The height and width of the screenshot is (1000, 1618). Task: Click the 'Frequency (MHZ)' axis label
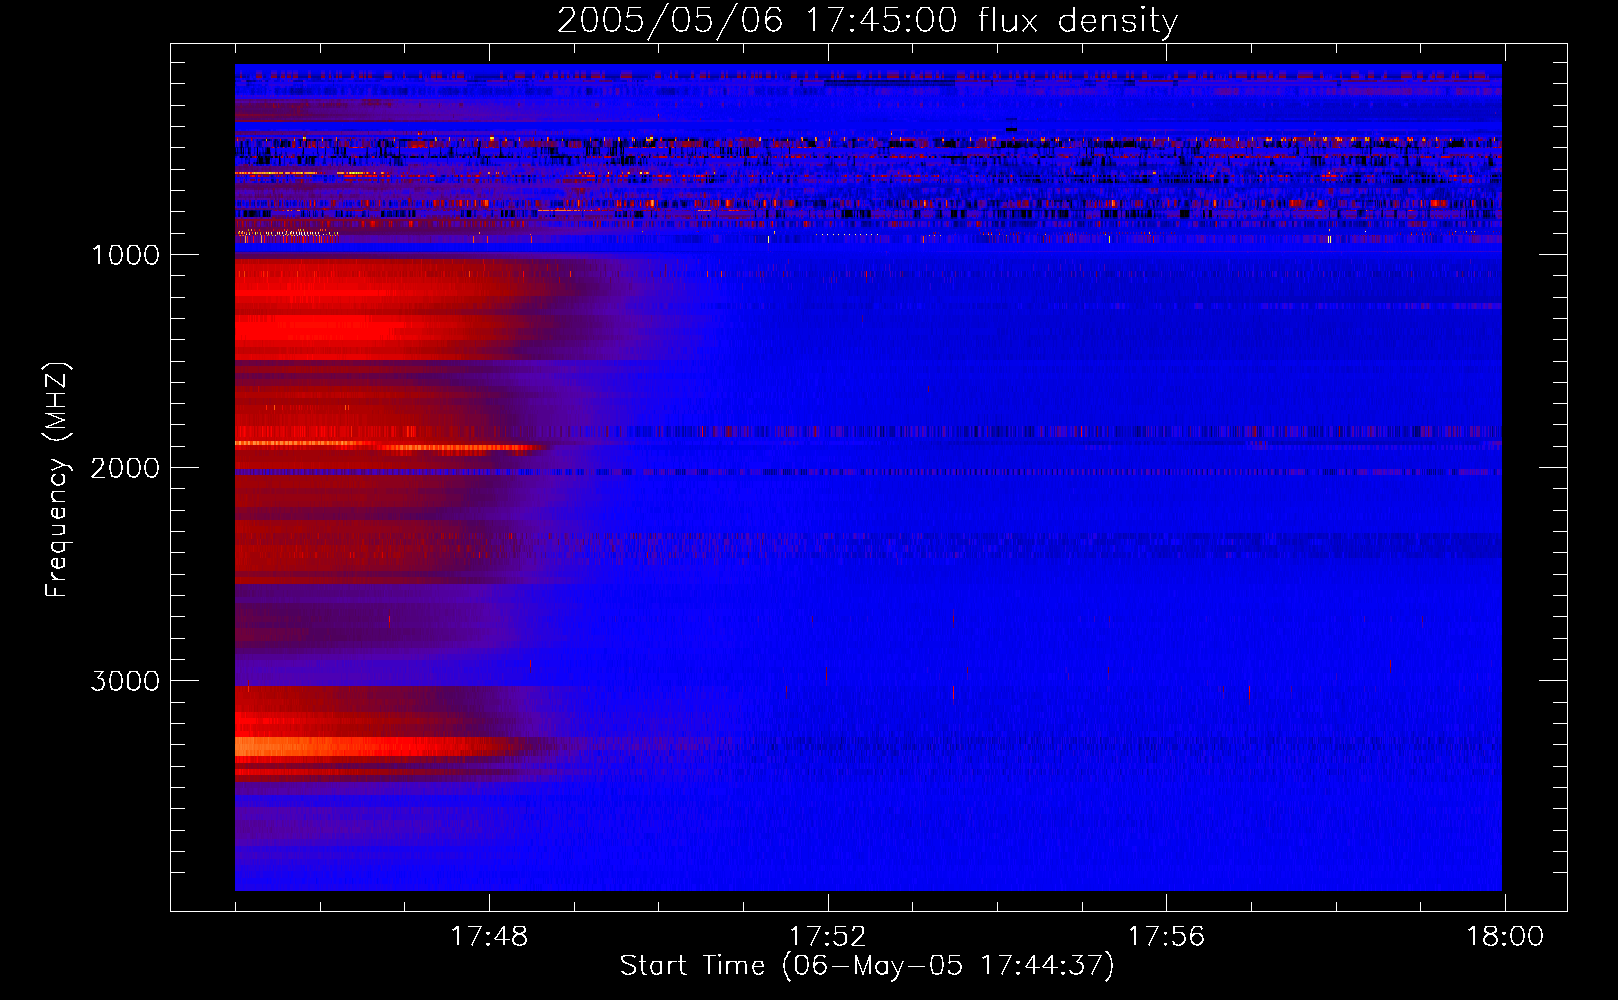57,479
